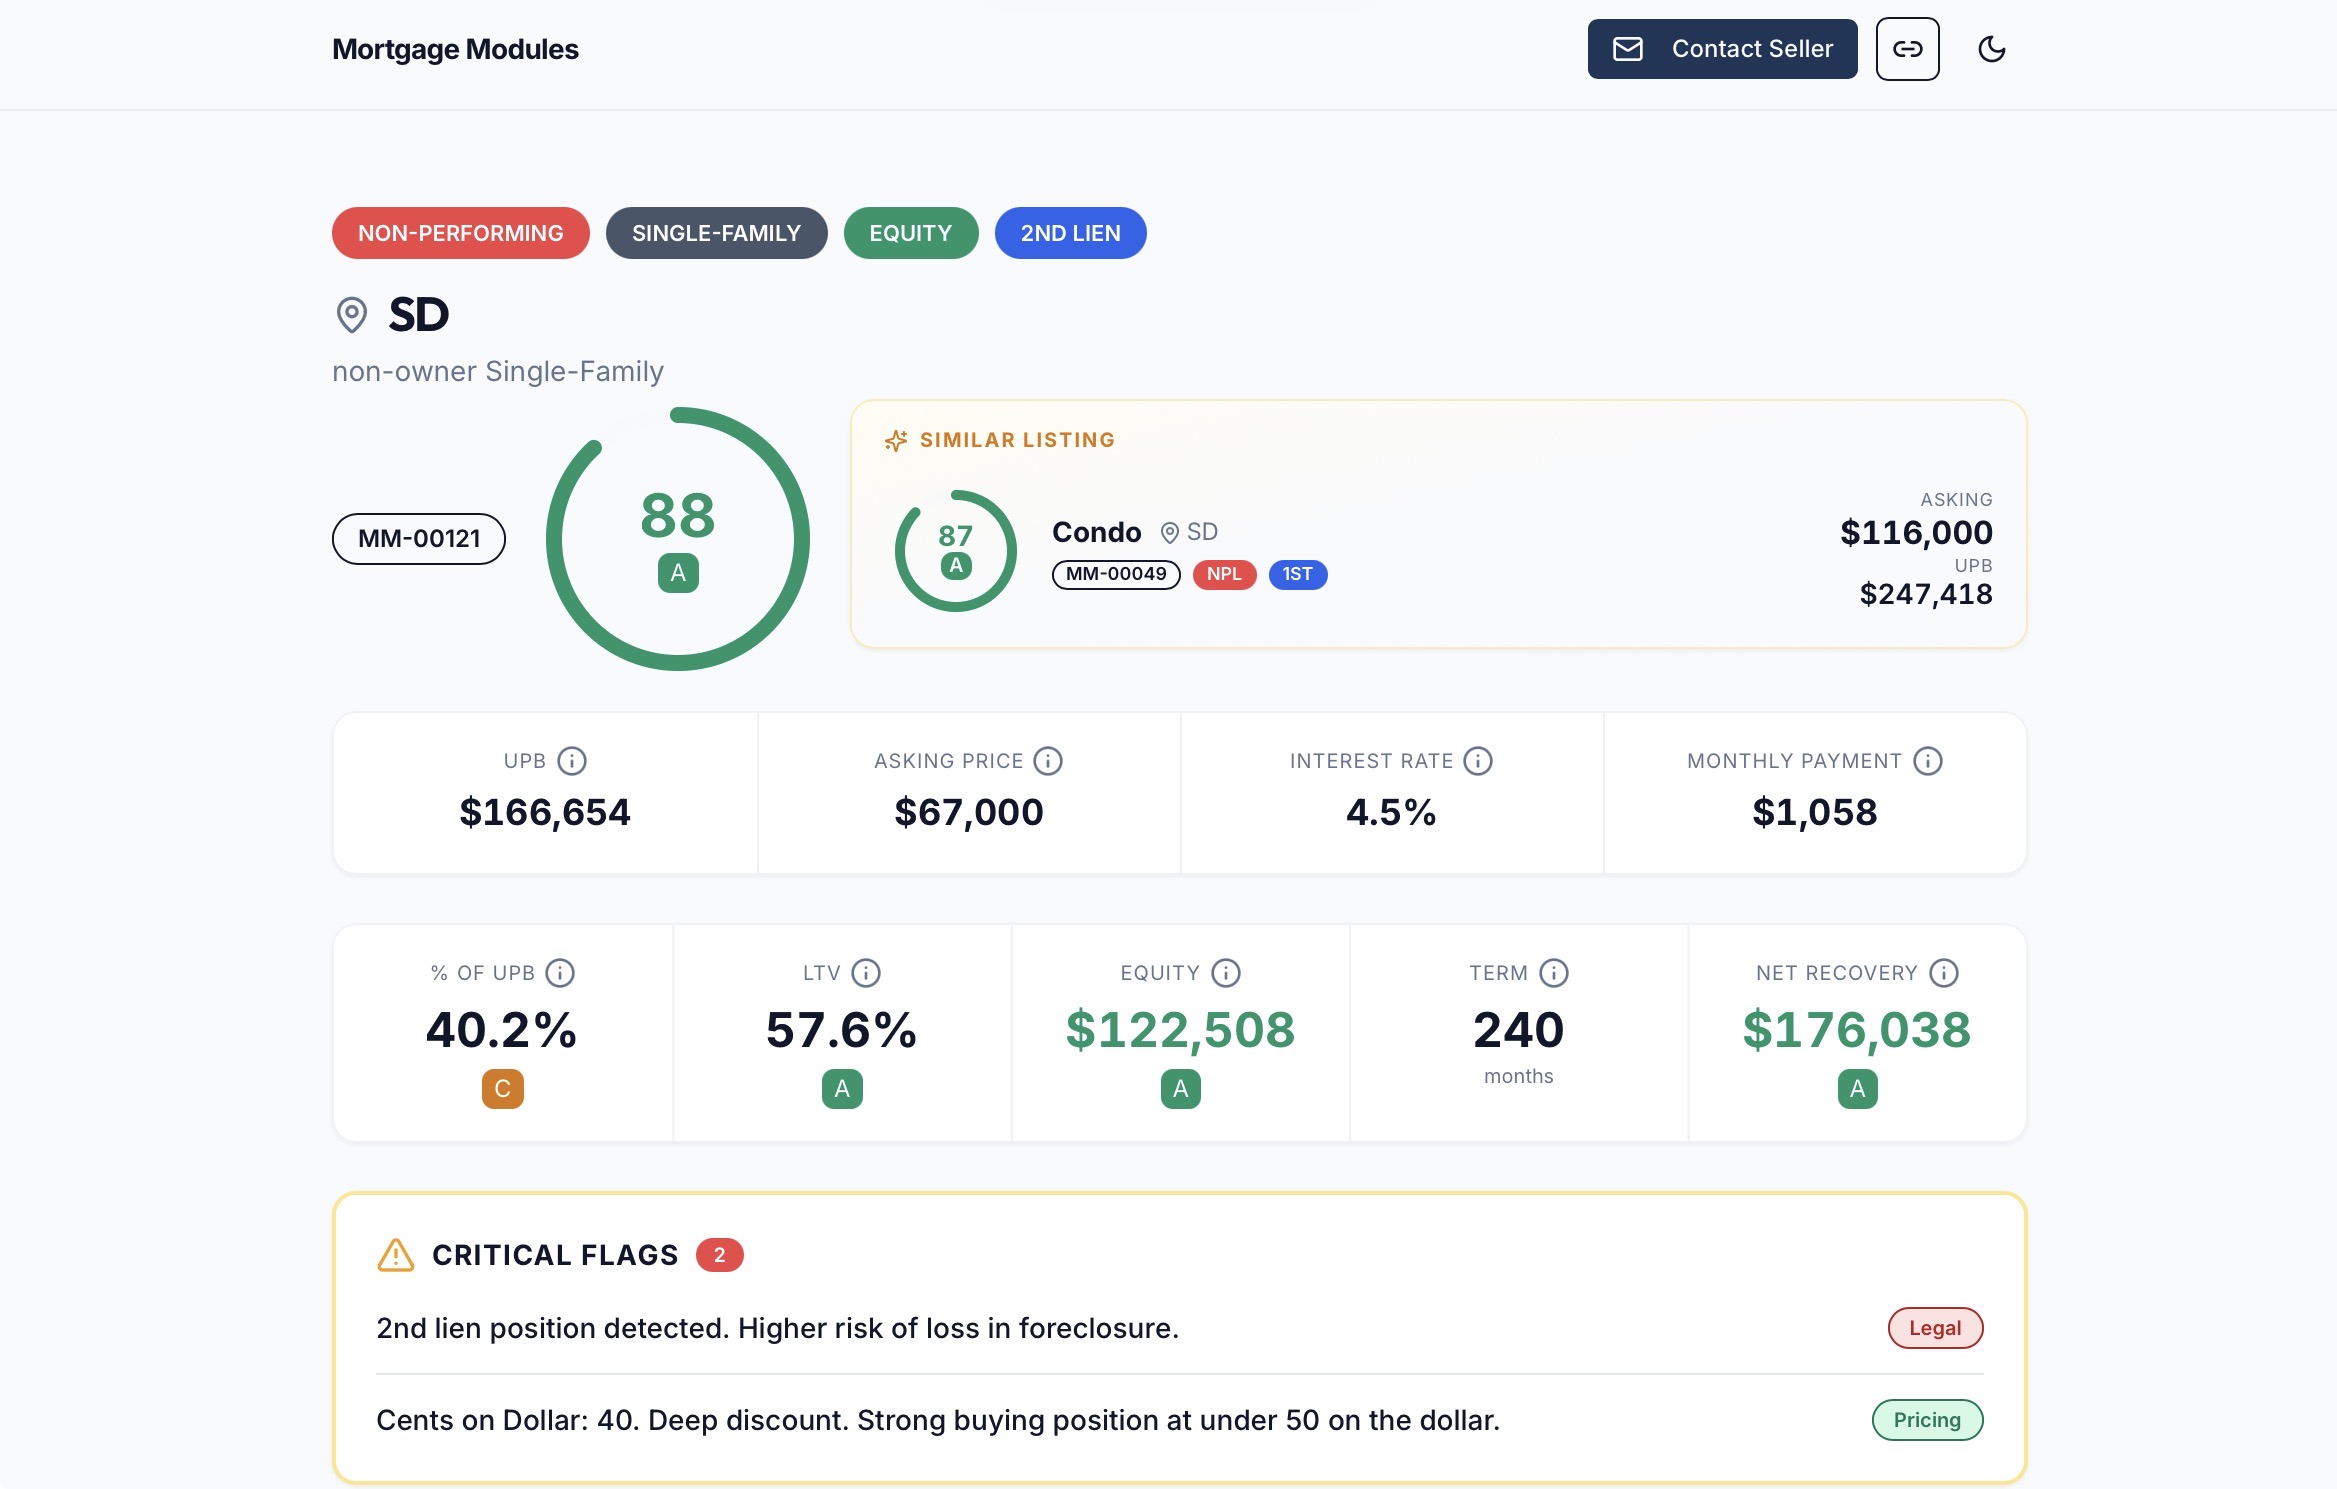
Task: Select the 2ND LIEN tag
Action: [1070, 233]
